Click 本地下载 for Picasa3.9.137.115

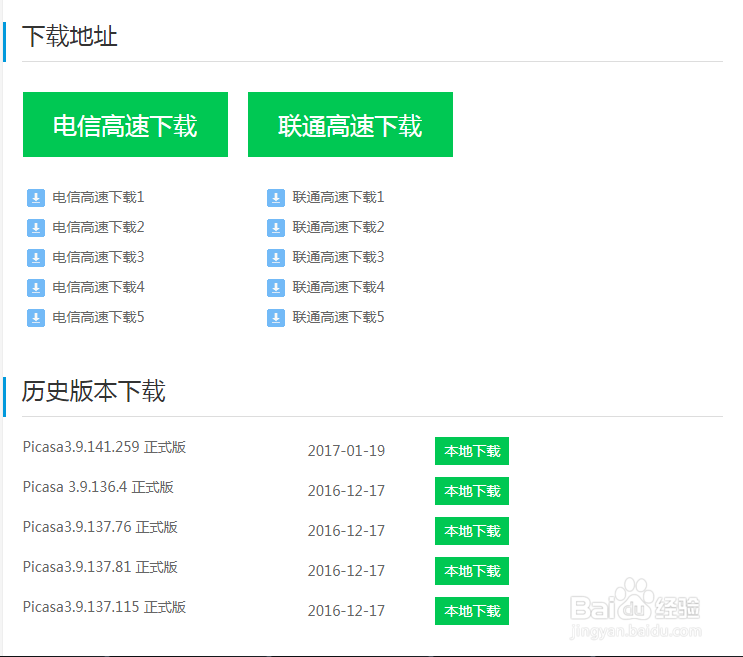pos(472,611)
